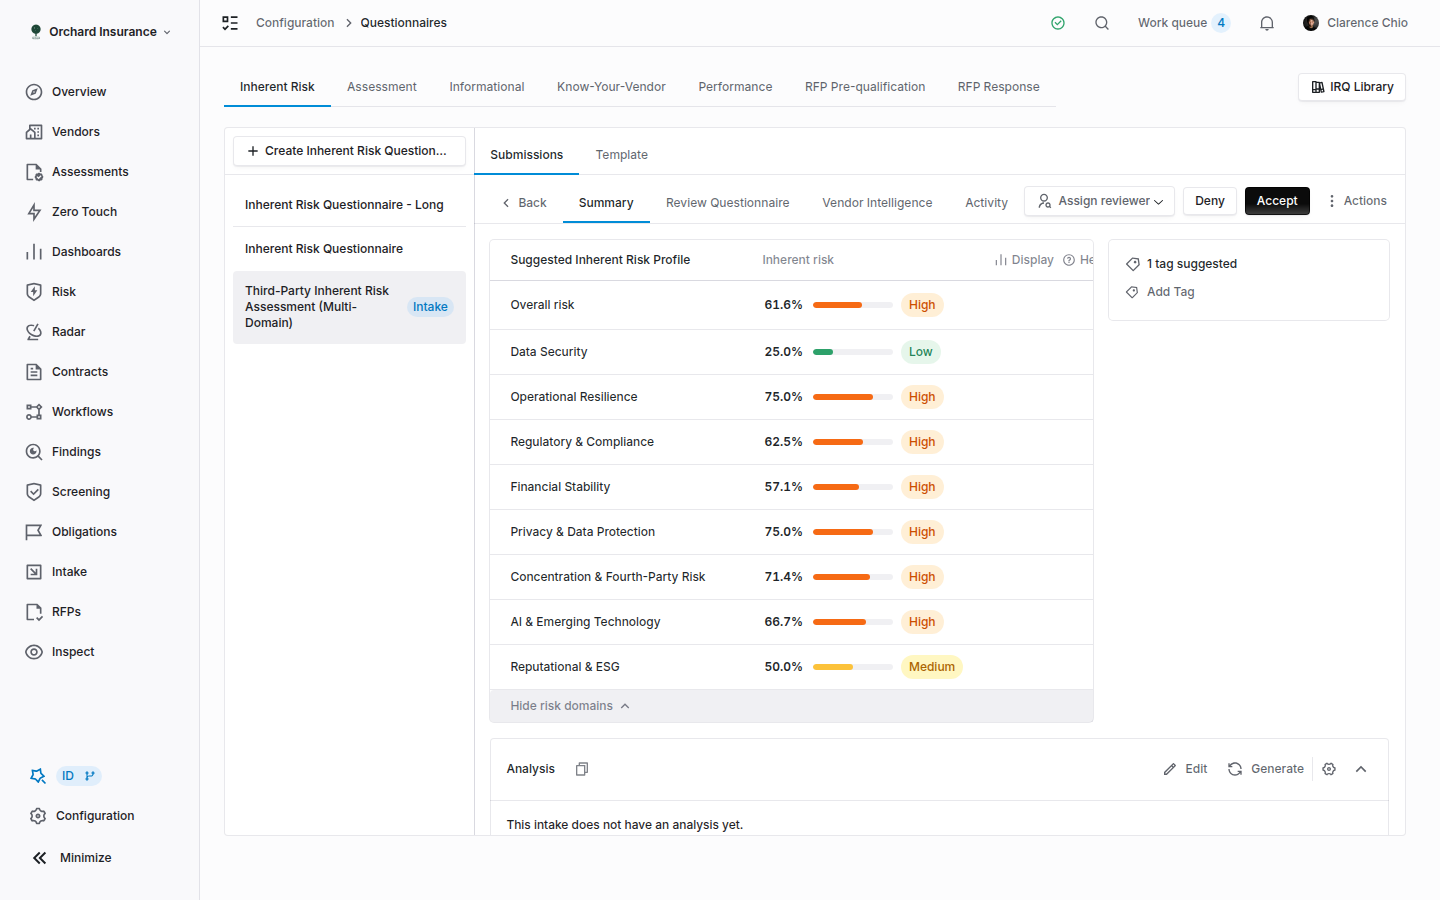Click the Data Security progress bar

tap(853, 352)
